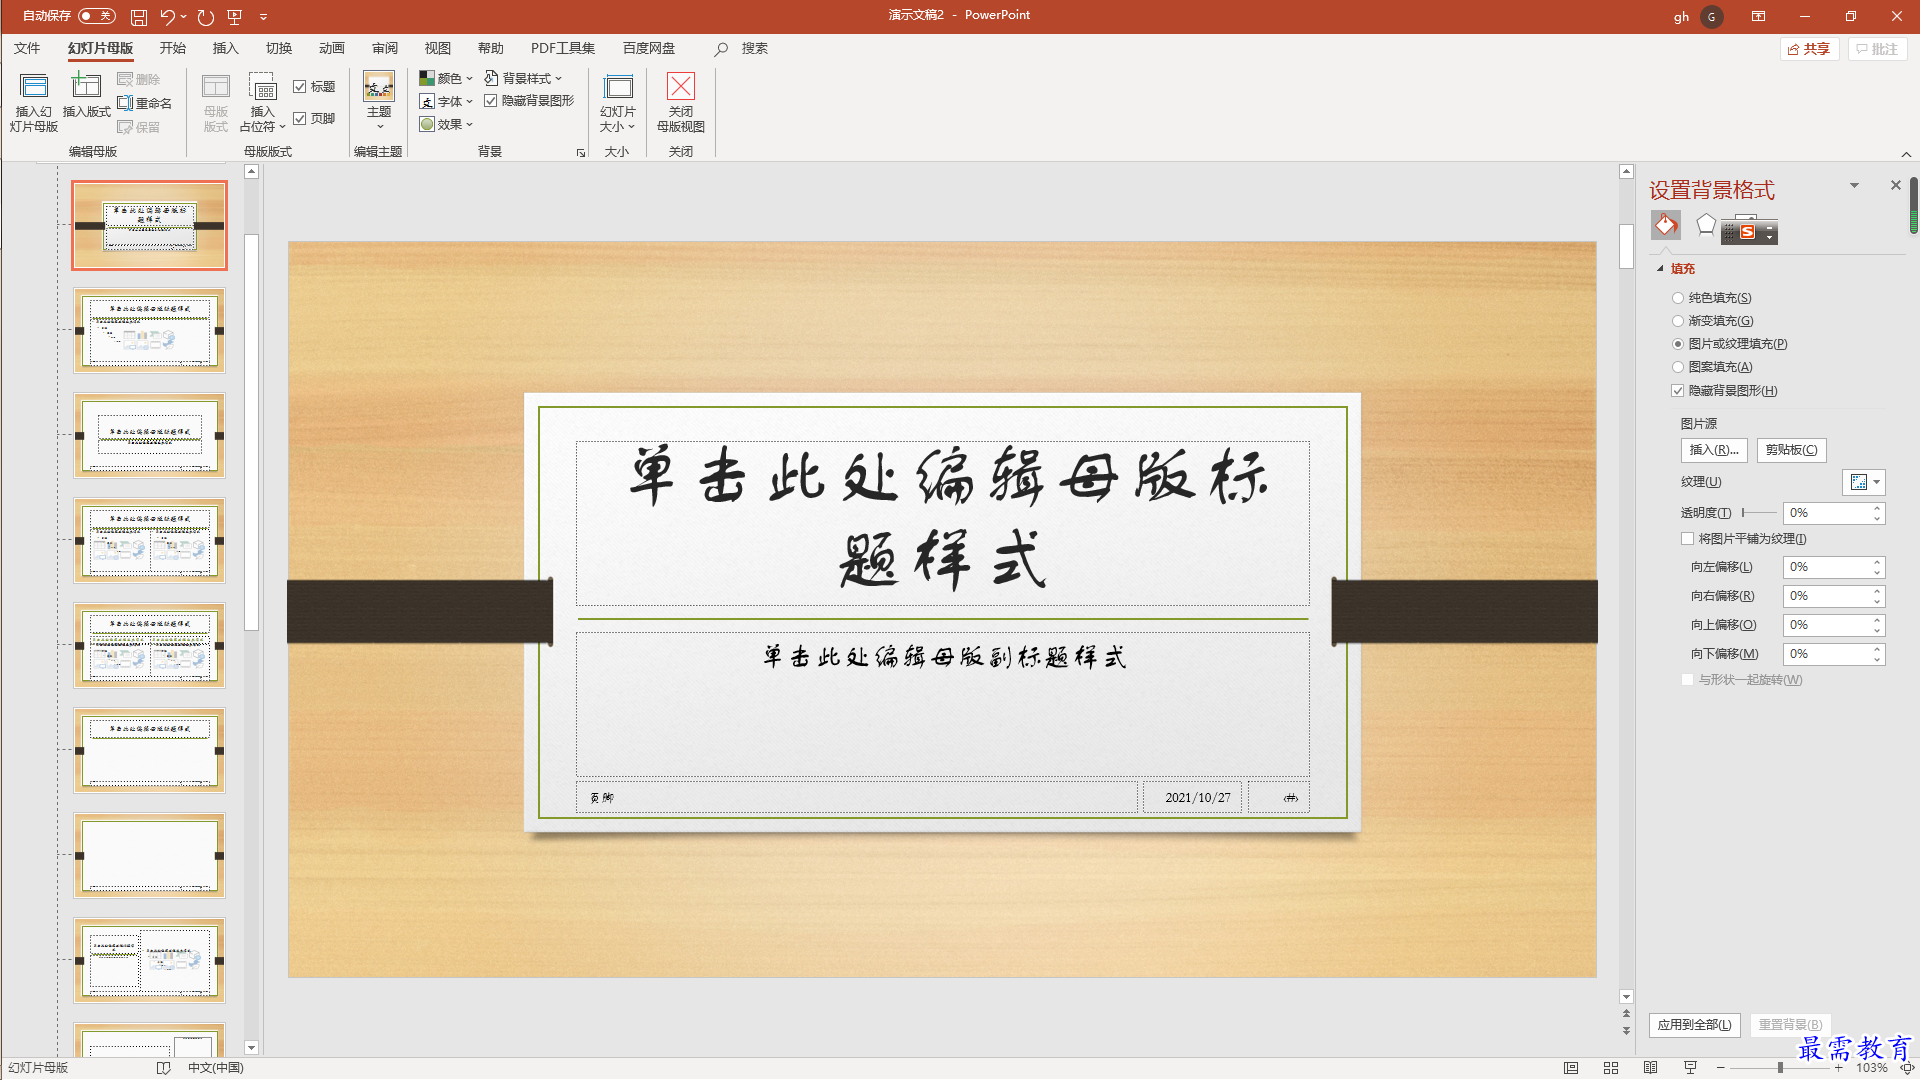This screenshot has width=1920, height=1080.
Task: Click the zoom slider in status bar
Action: click(x=1780, y=1068)
